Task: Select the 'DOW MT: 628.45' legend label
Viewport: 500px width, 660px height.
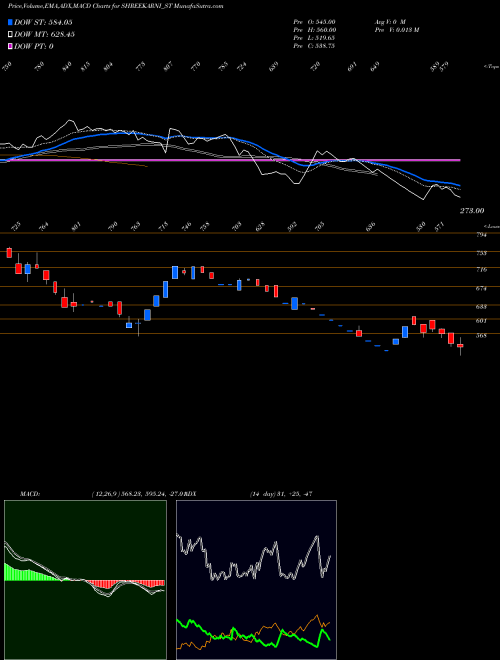Action: pyautogui.click(x=44, y=34)
